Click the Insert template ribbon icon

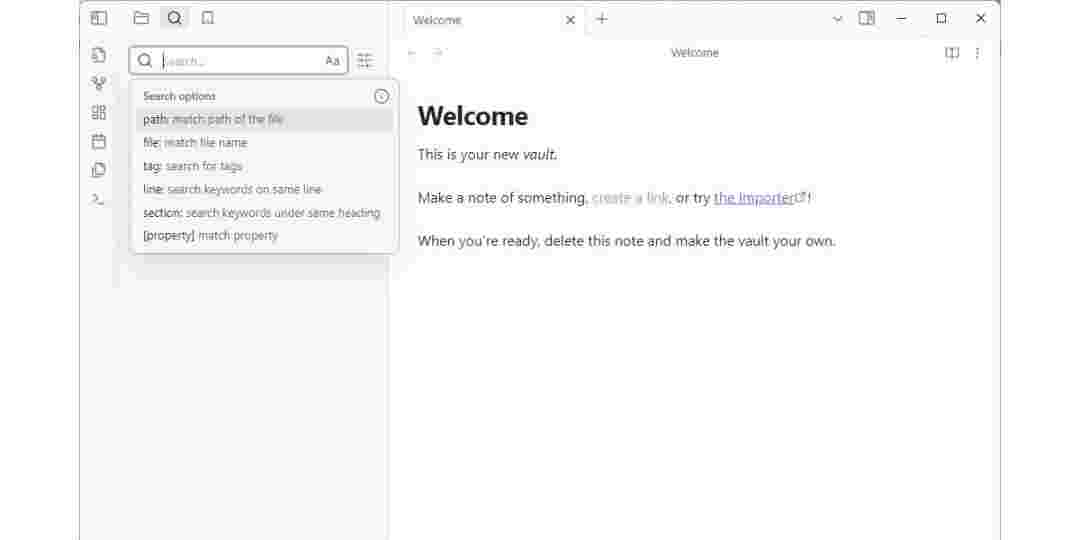pos(99,170)
